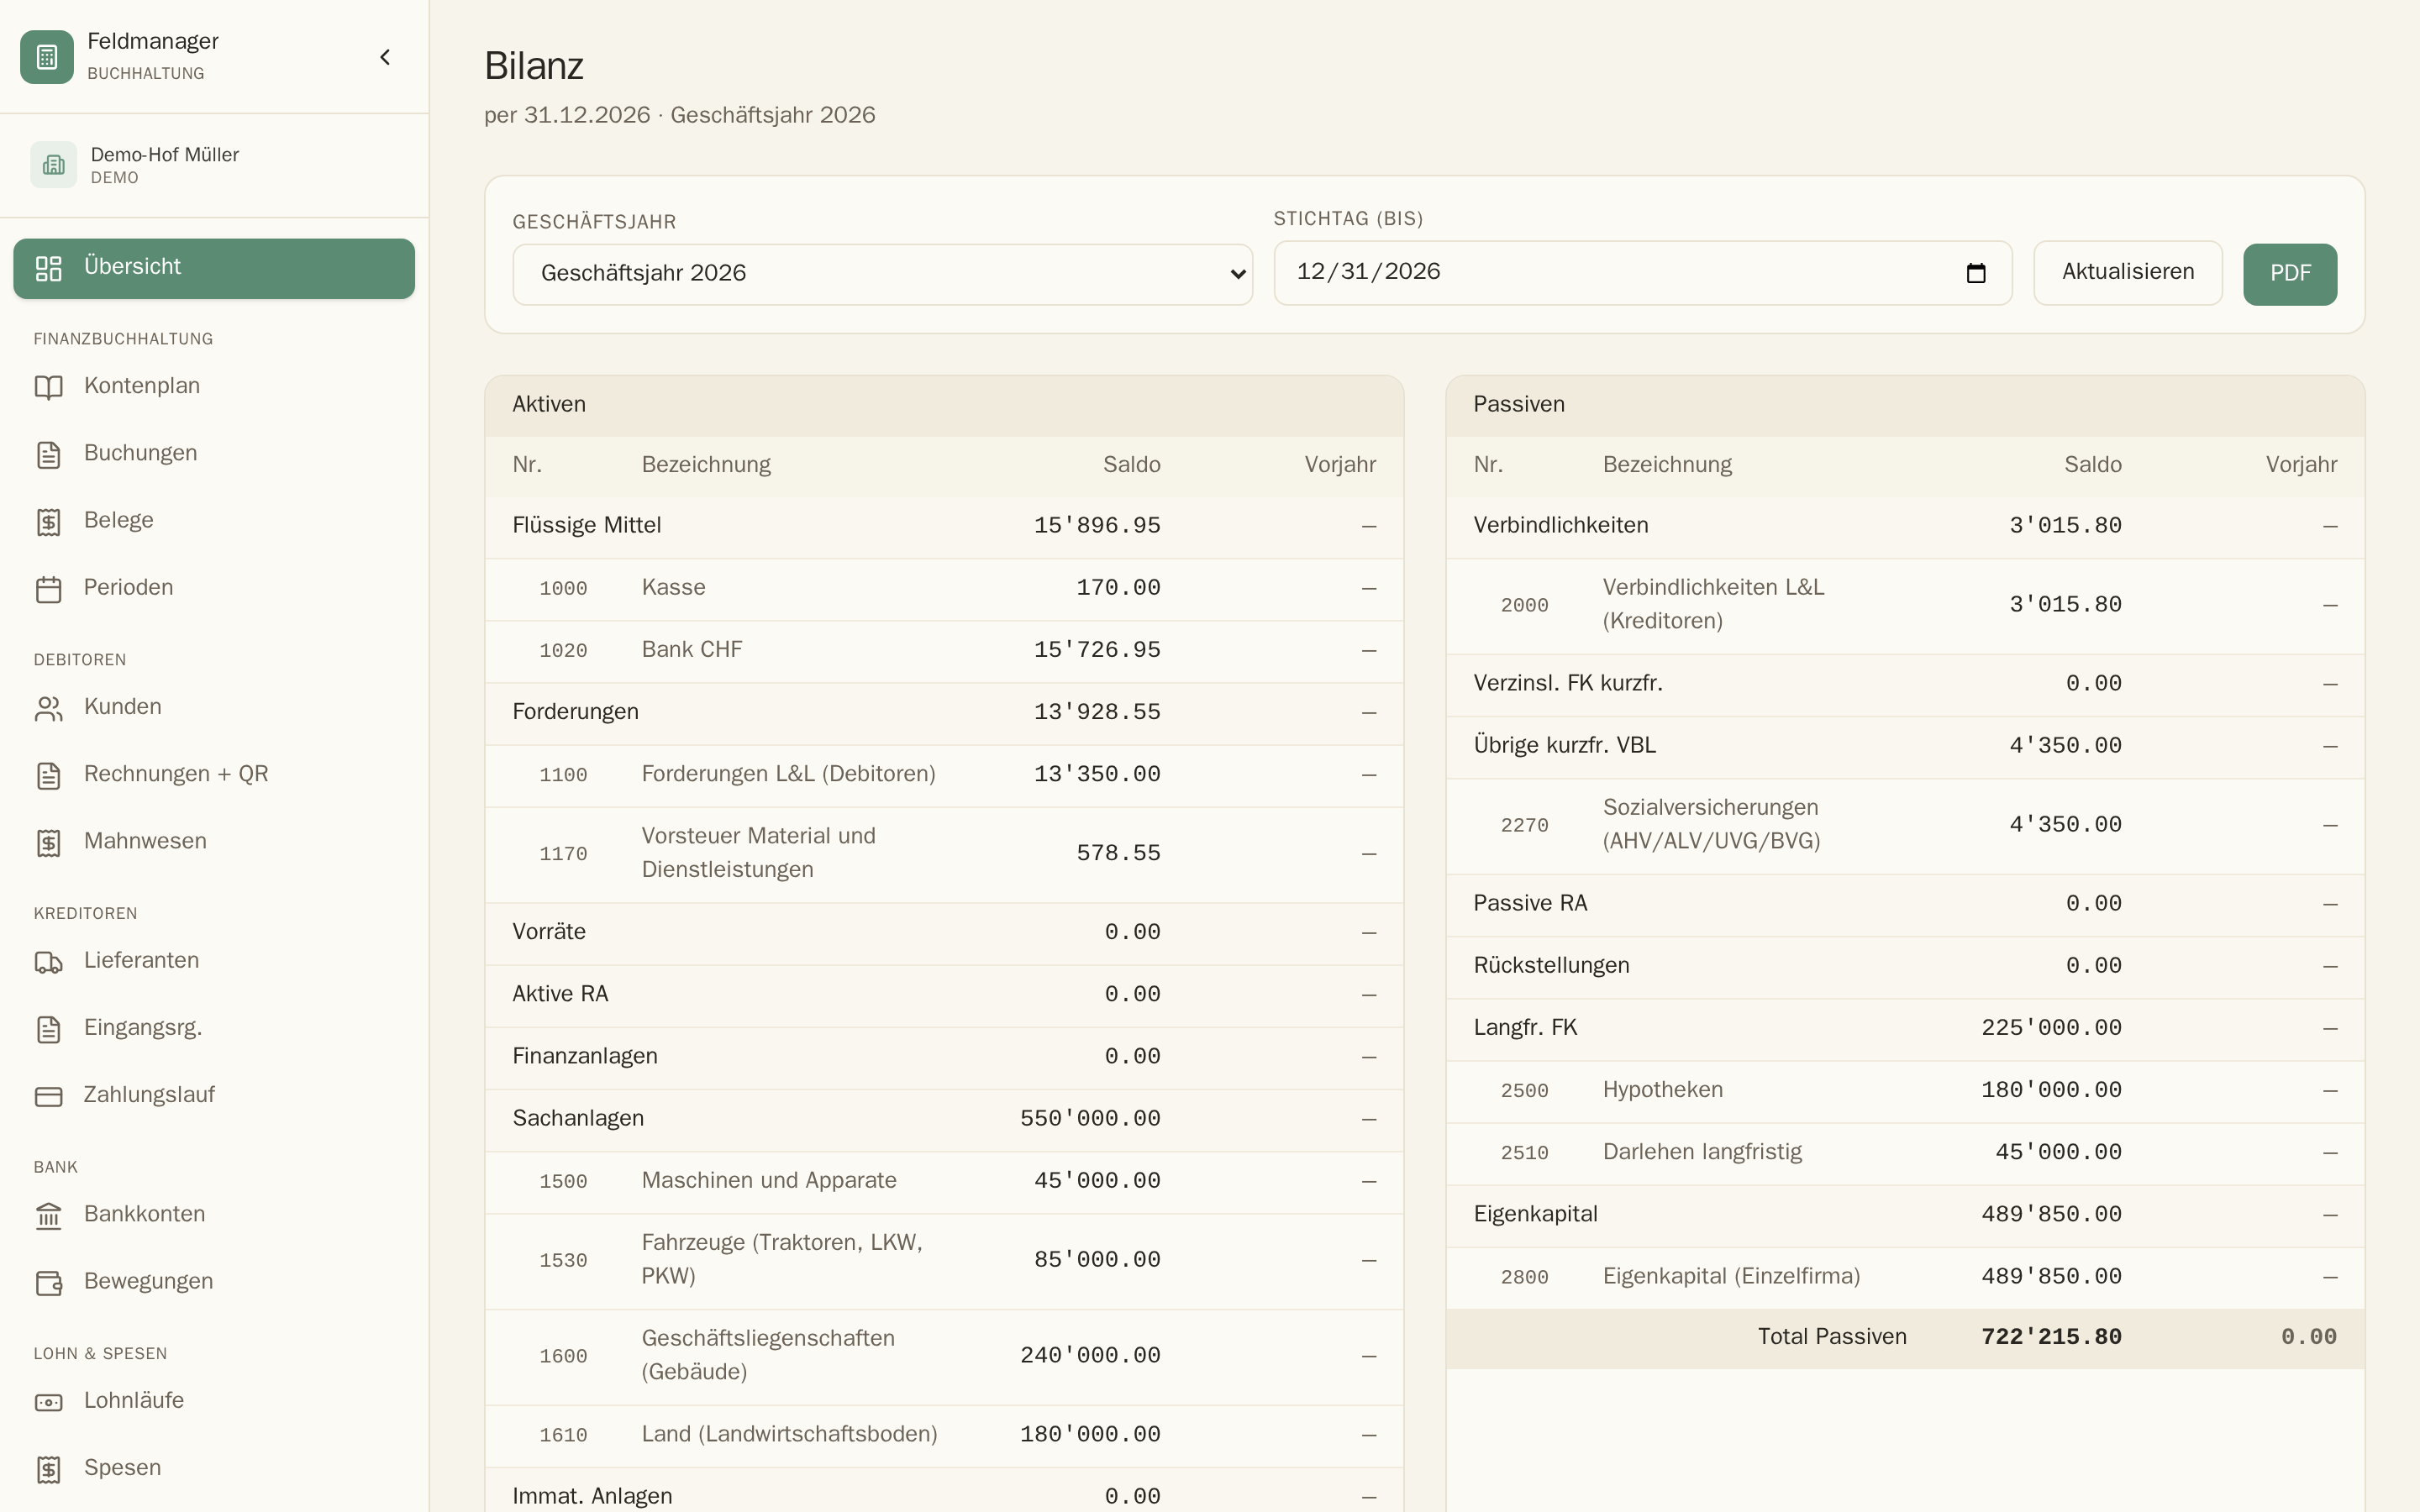Screen dimensions: 2420x1512
Task: Click the Demo-Hof Müller building icon
Action: click(x=53, y=165)
